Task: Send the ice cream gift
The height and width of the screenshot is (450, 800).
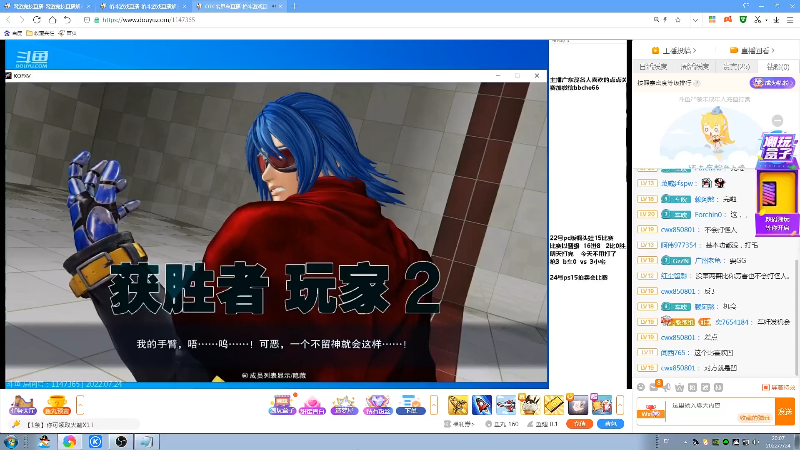Action: [530, 405]
